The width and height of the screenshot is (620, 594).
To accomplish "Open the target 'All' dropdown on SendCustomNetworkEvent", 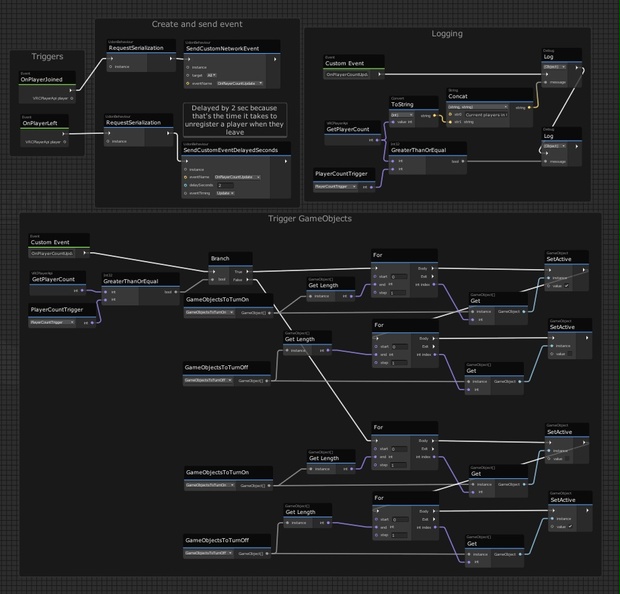I will click(212, 75).
